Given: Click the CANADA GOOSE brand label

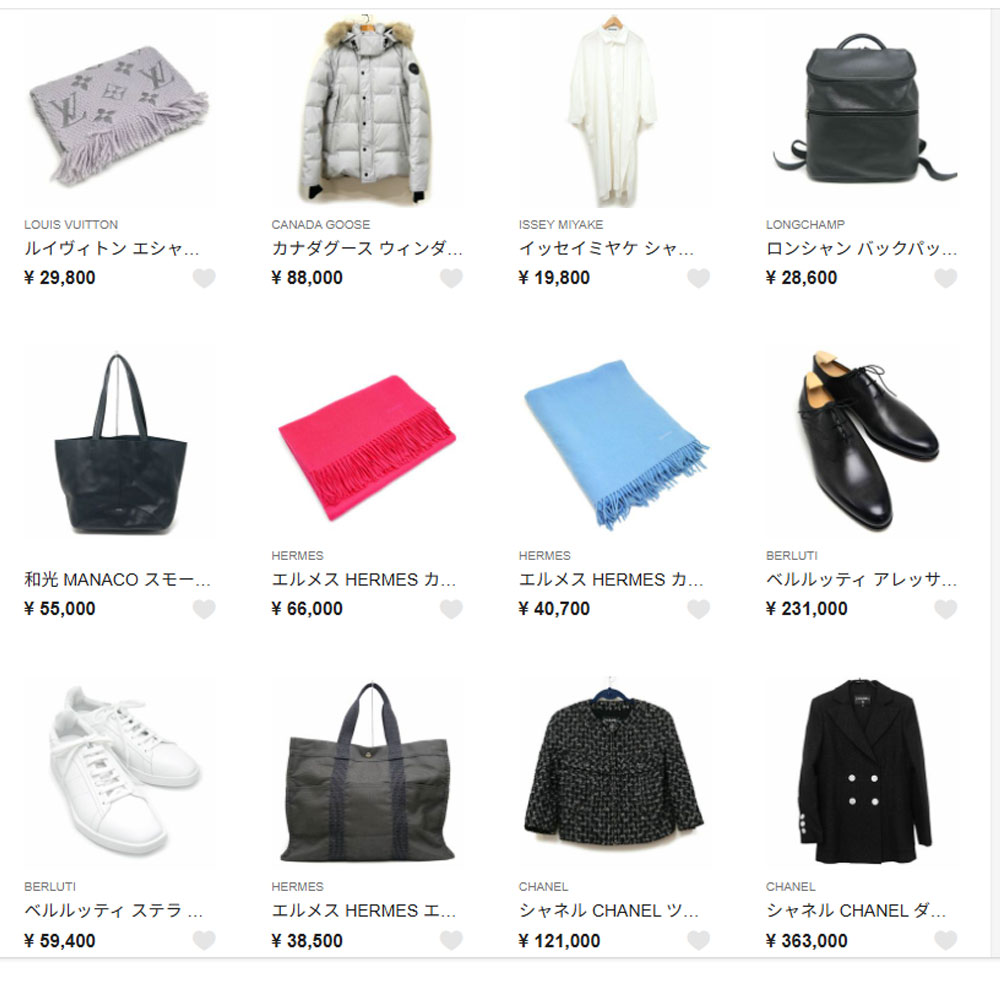Looking at the screenshot, I should click(x=321, y=224).
